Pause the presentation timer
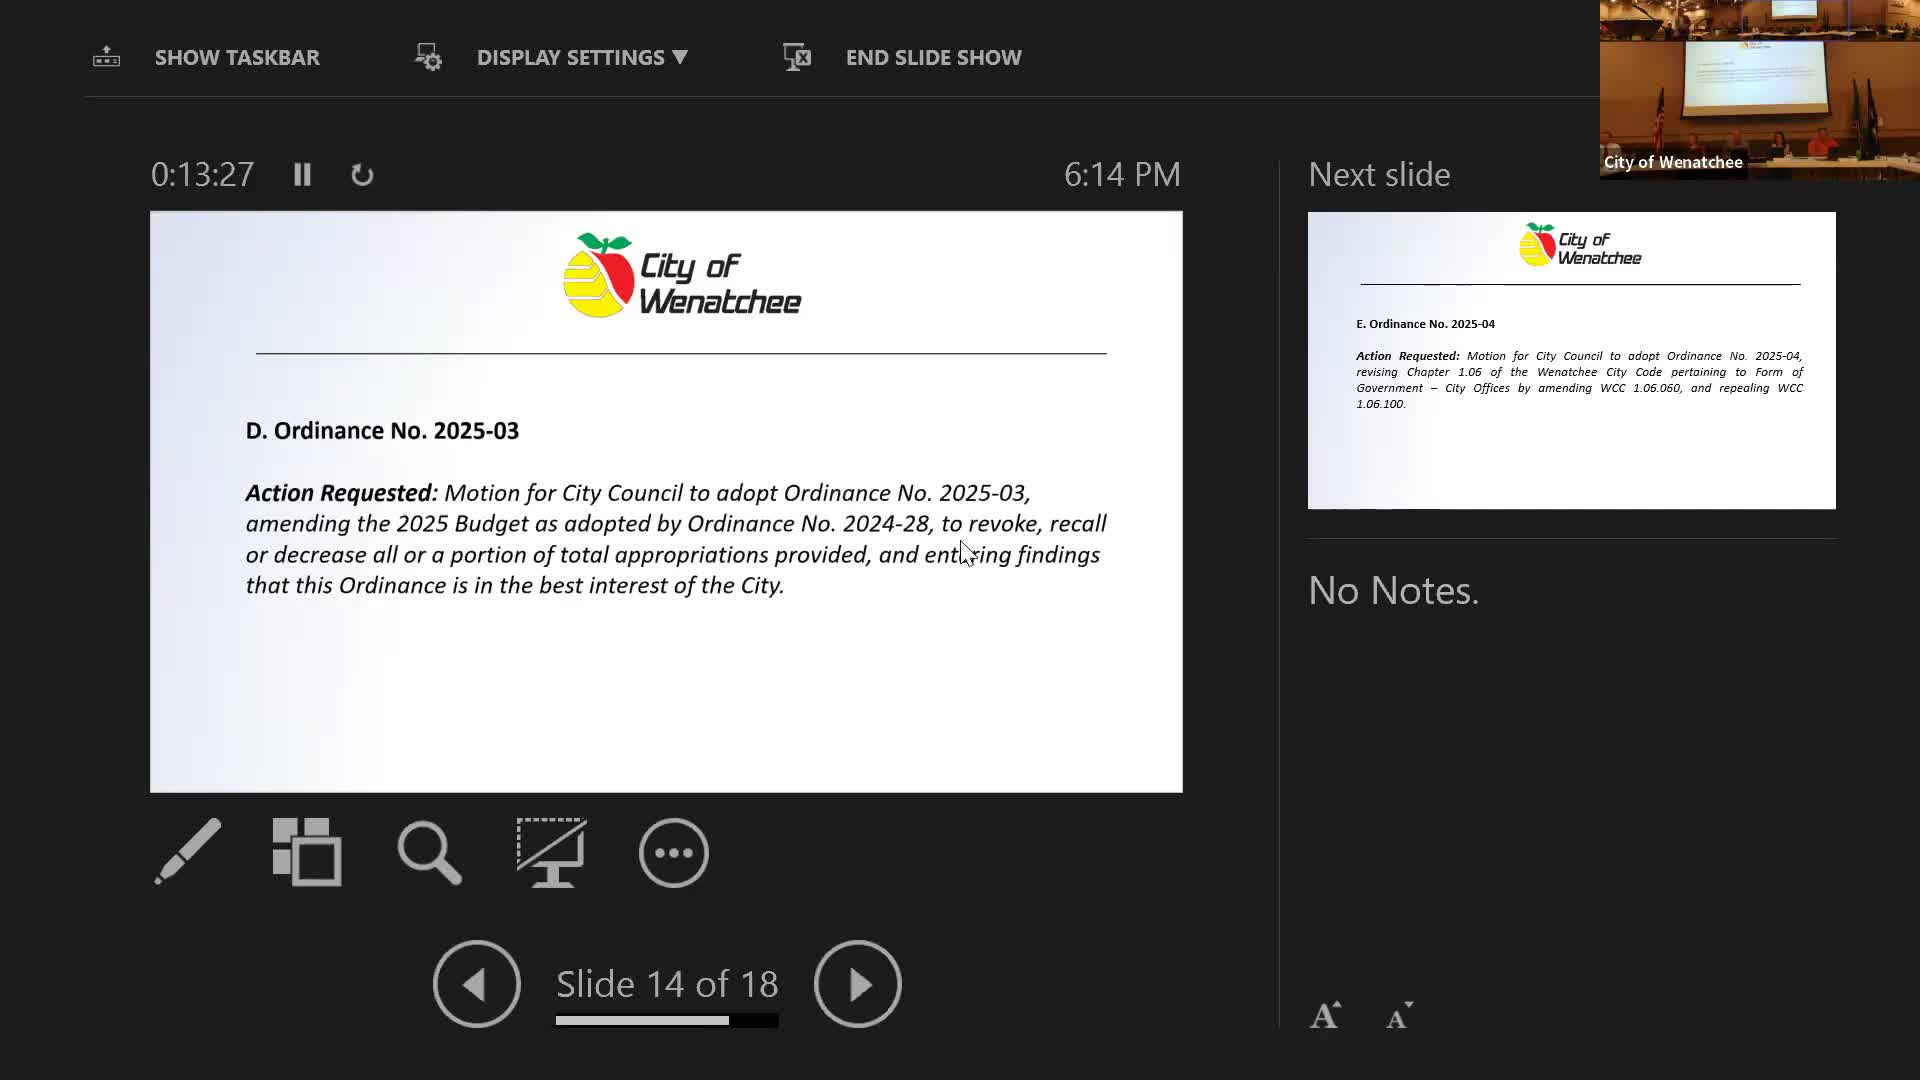Image resolution: width=1920 pixels, height=1080 pixels. [302, 175]
